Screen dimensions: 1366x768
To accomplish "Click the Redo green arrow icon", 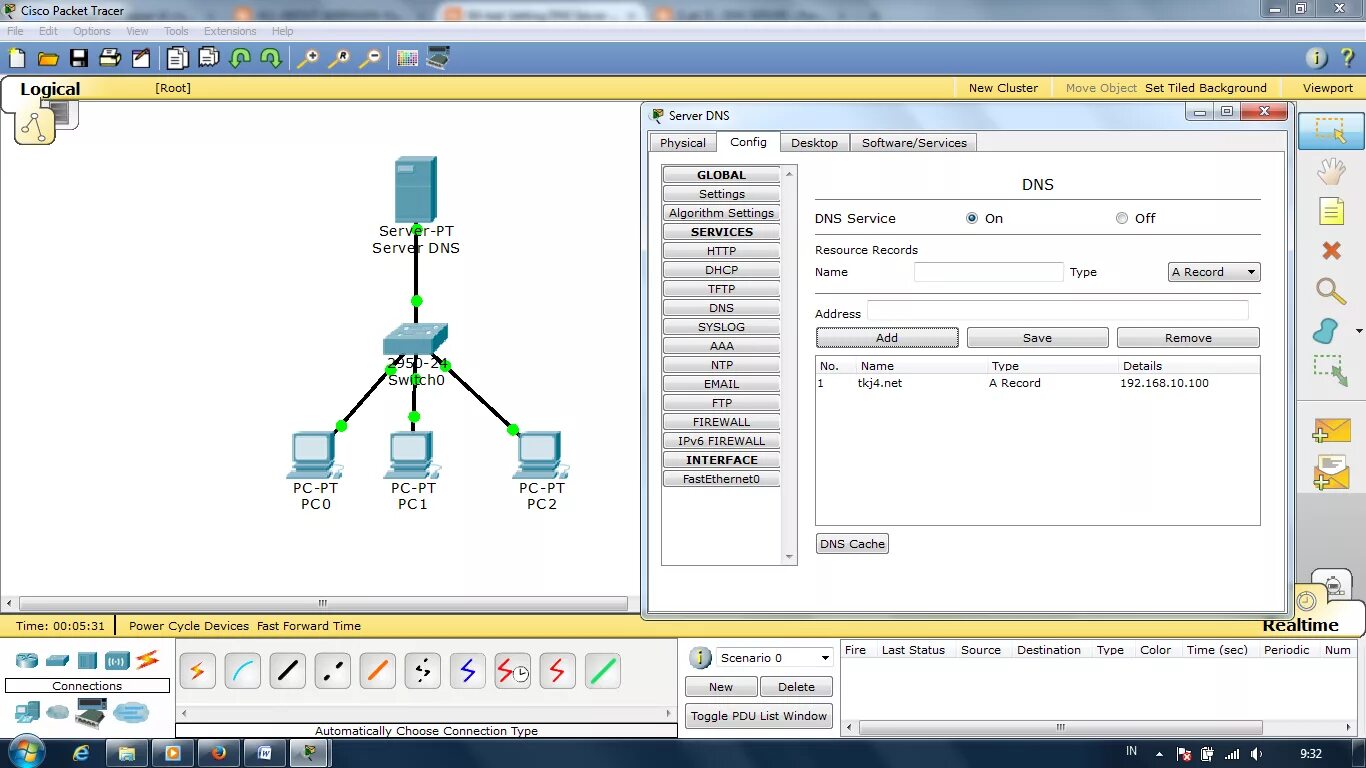I will point(271,58).
